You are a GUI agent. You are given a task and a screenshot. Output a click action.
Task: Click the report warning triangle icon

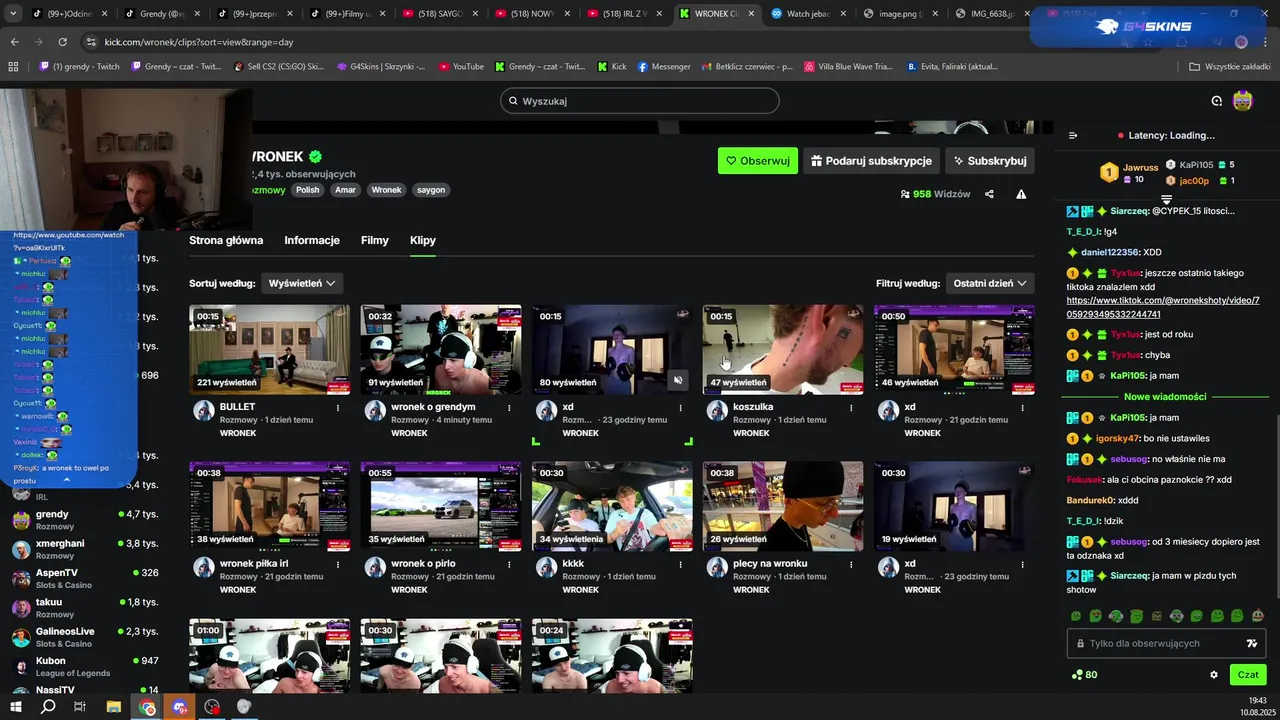click(1021, 194)
